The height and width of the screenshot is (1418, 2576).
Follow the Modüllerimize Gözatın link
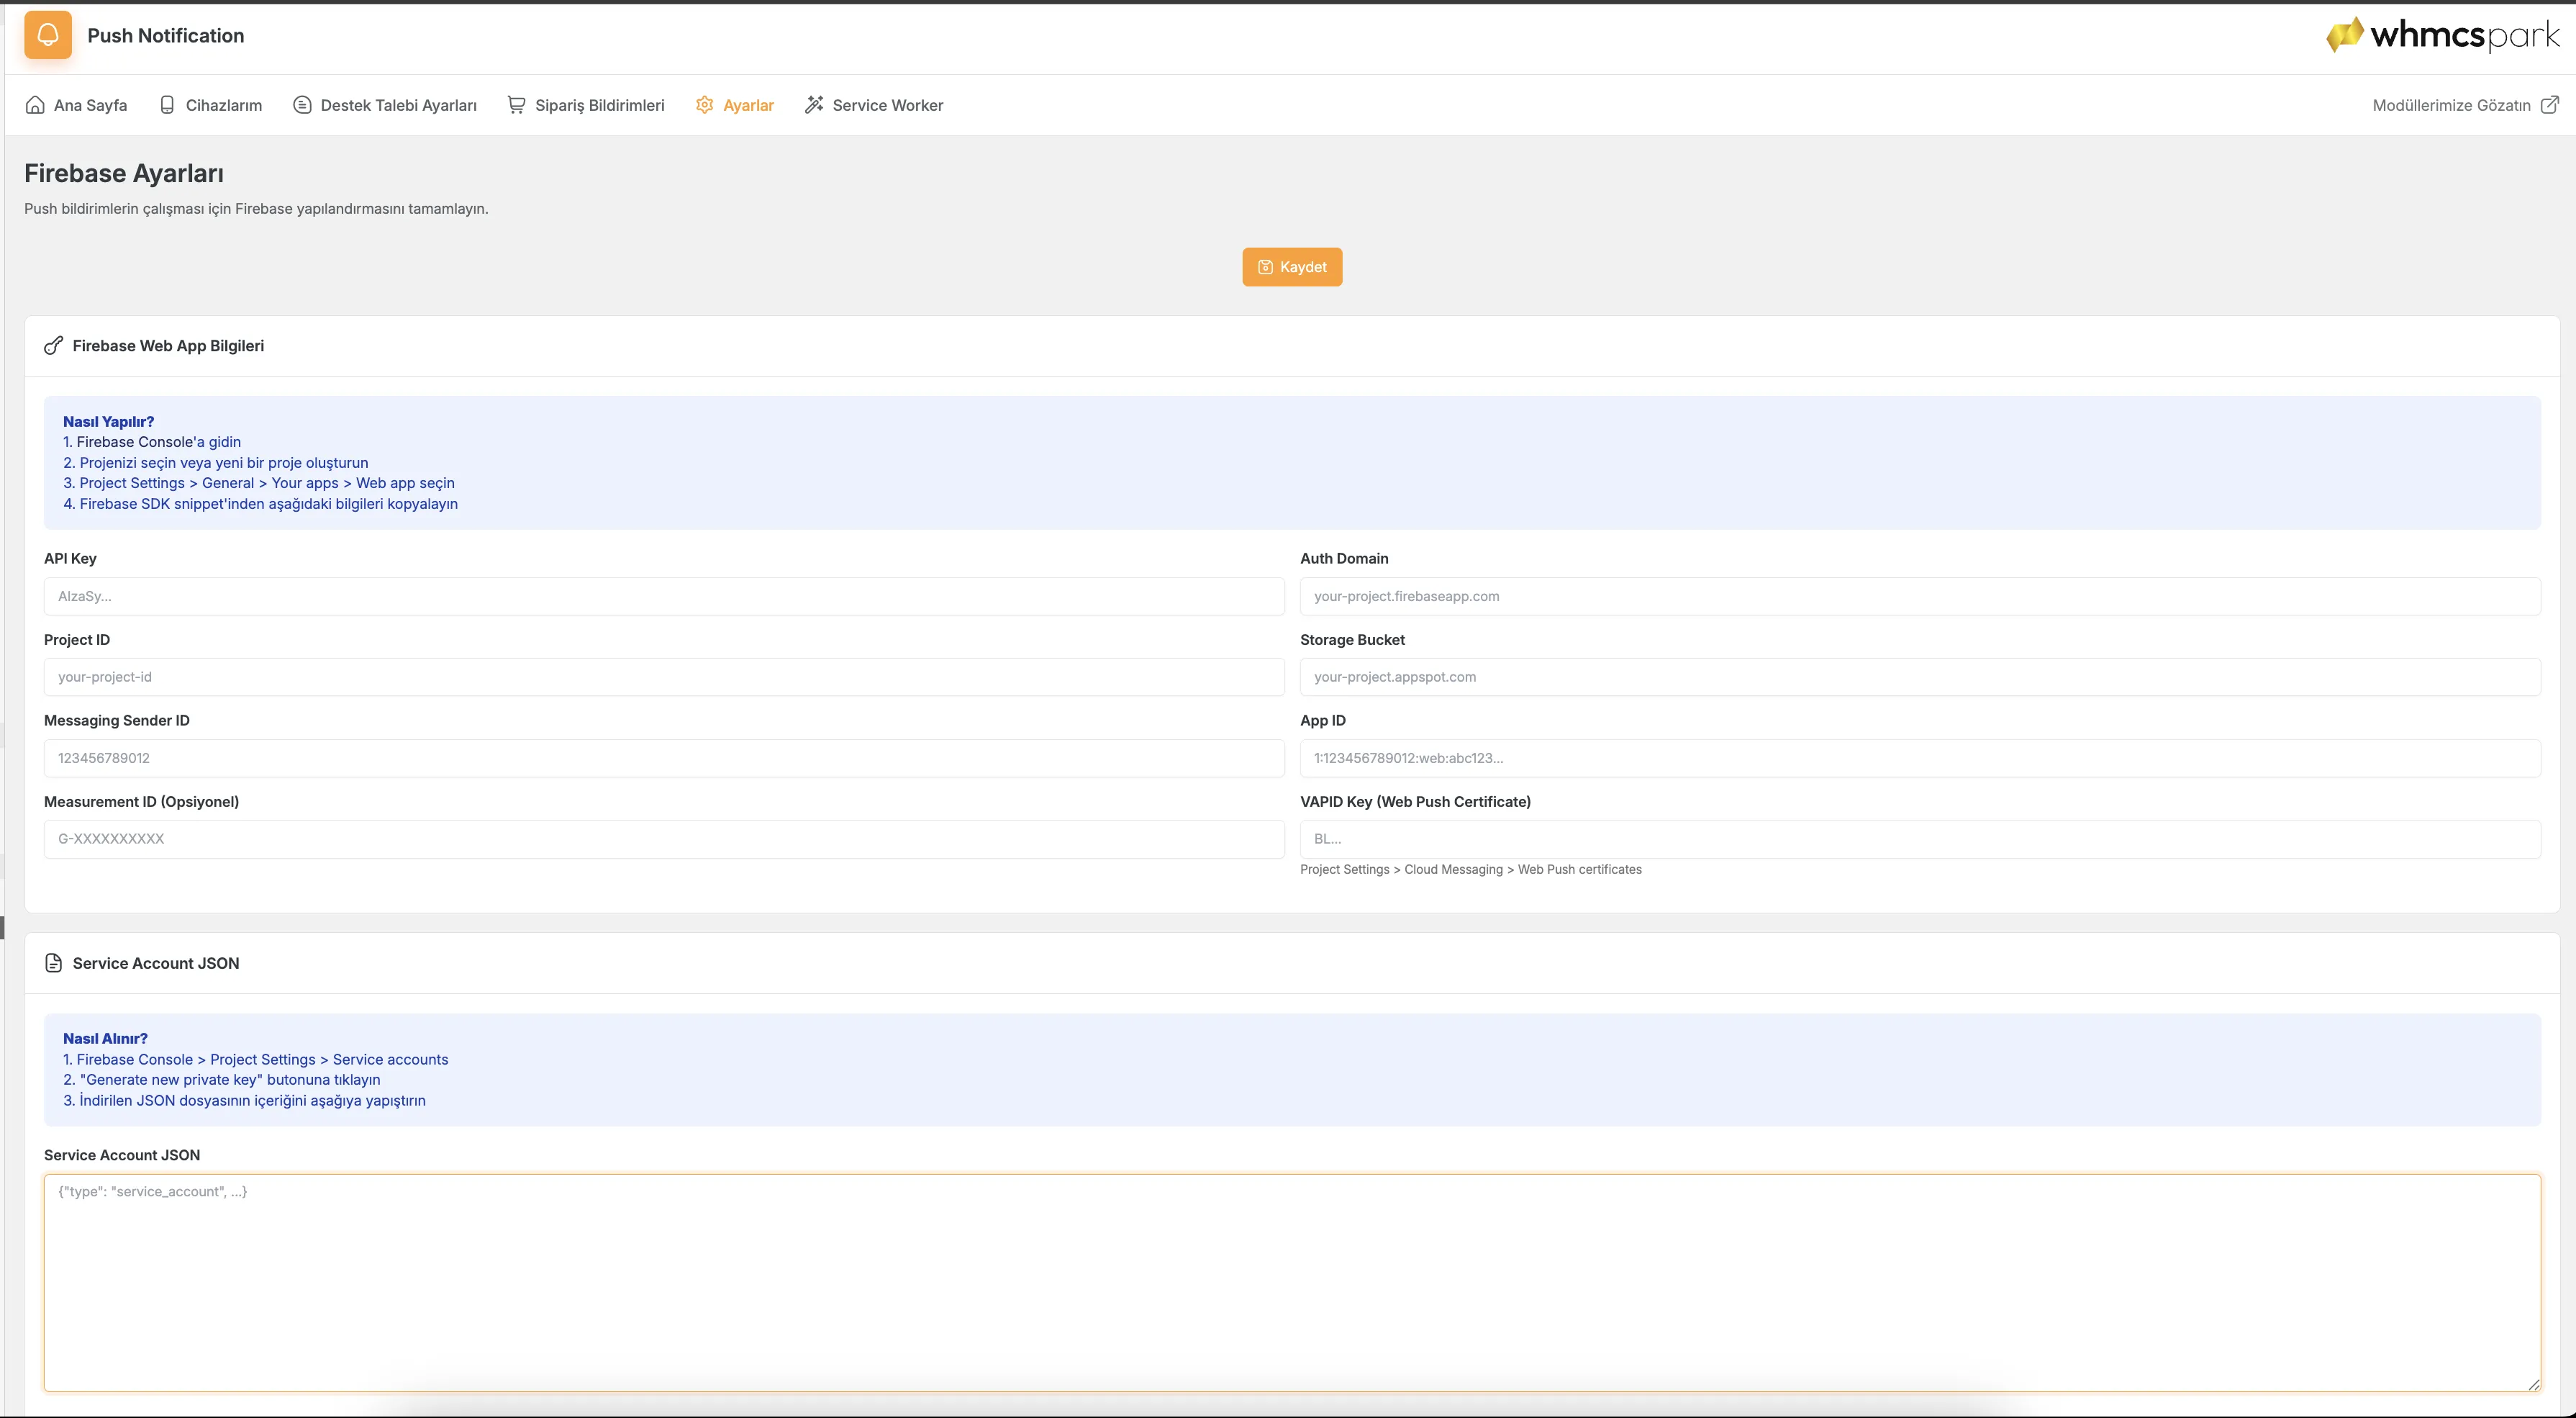point(2466,105)
